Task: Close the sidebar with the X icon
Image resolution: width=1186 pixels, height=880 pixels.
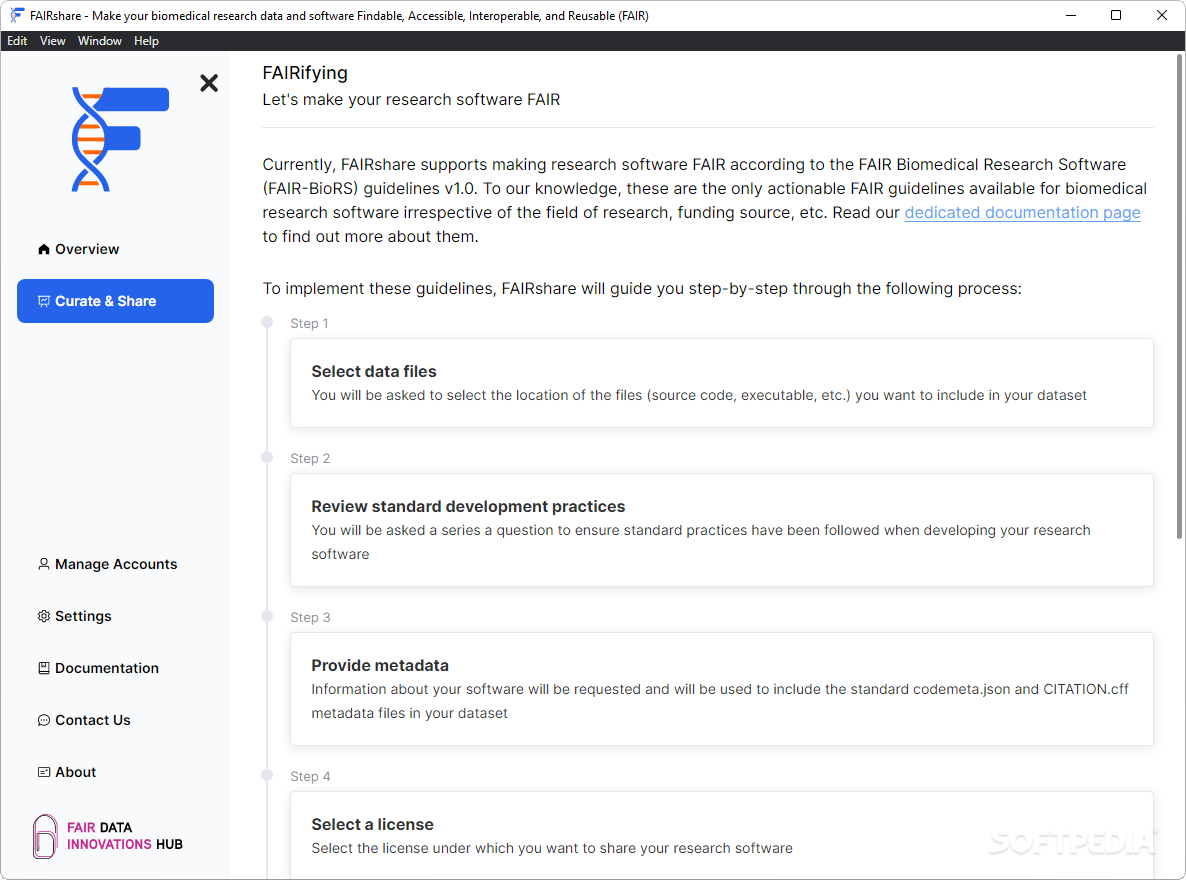Action: [209, 82]
